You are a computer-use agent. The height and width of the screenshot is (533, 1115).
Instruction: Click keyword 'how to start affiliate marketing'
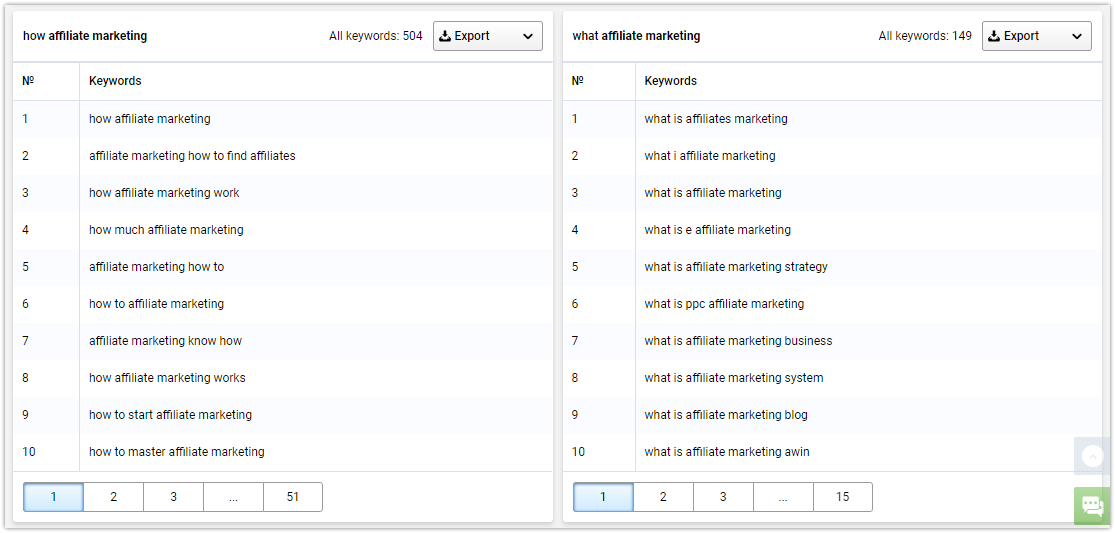tap(171, 415)
